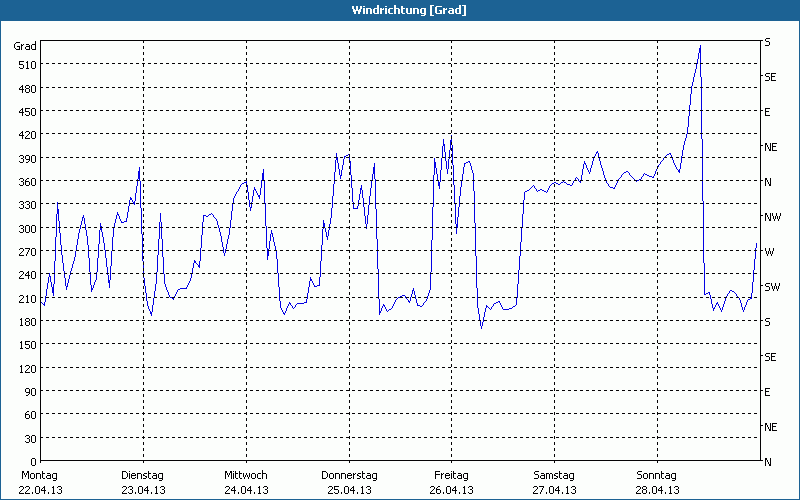Click the date 24.04.13
The image size is (800, 500).
[246, 490]
